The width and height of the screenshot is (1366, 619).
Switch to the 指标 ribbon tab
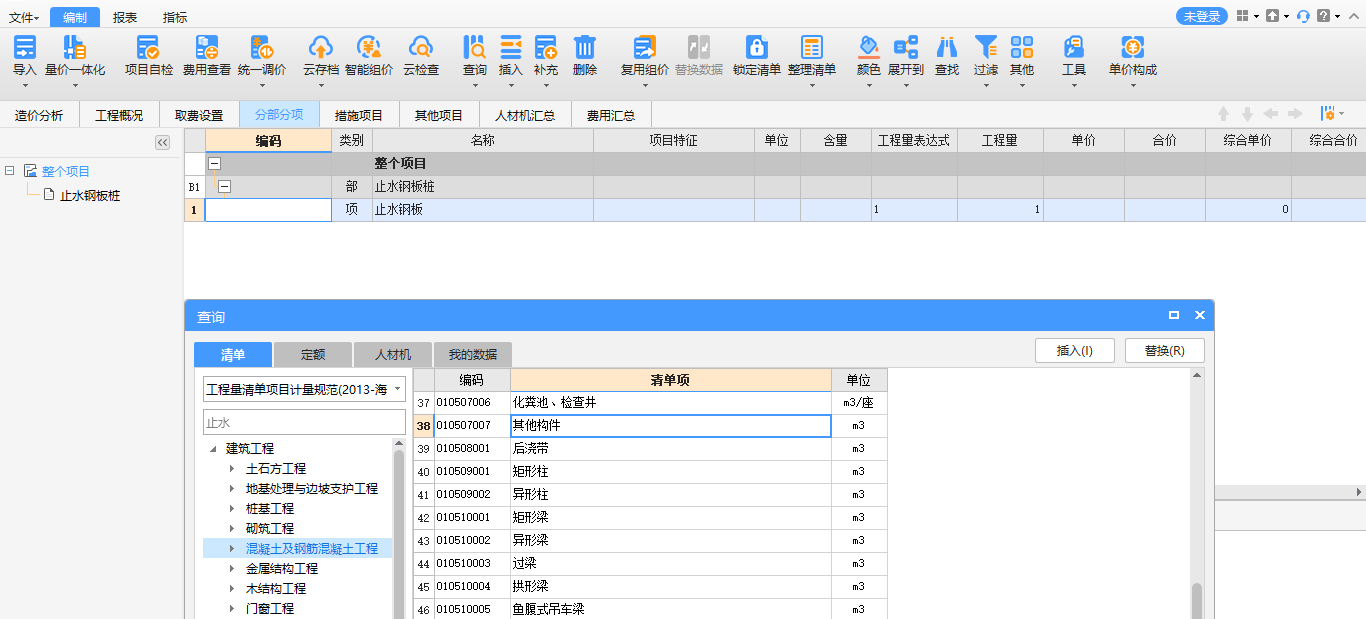(x=174, y=17)
